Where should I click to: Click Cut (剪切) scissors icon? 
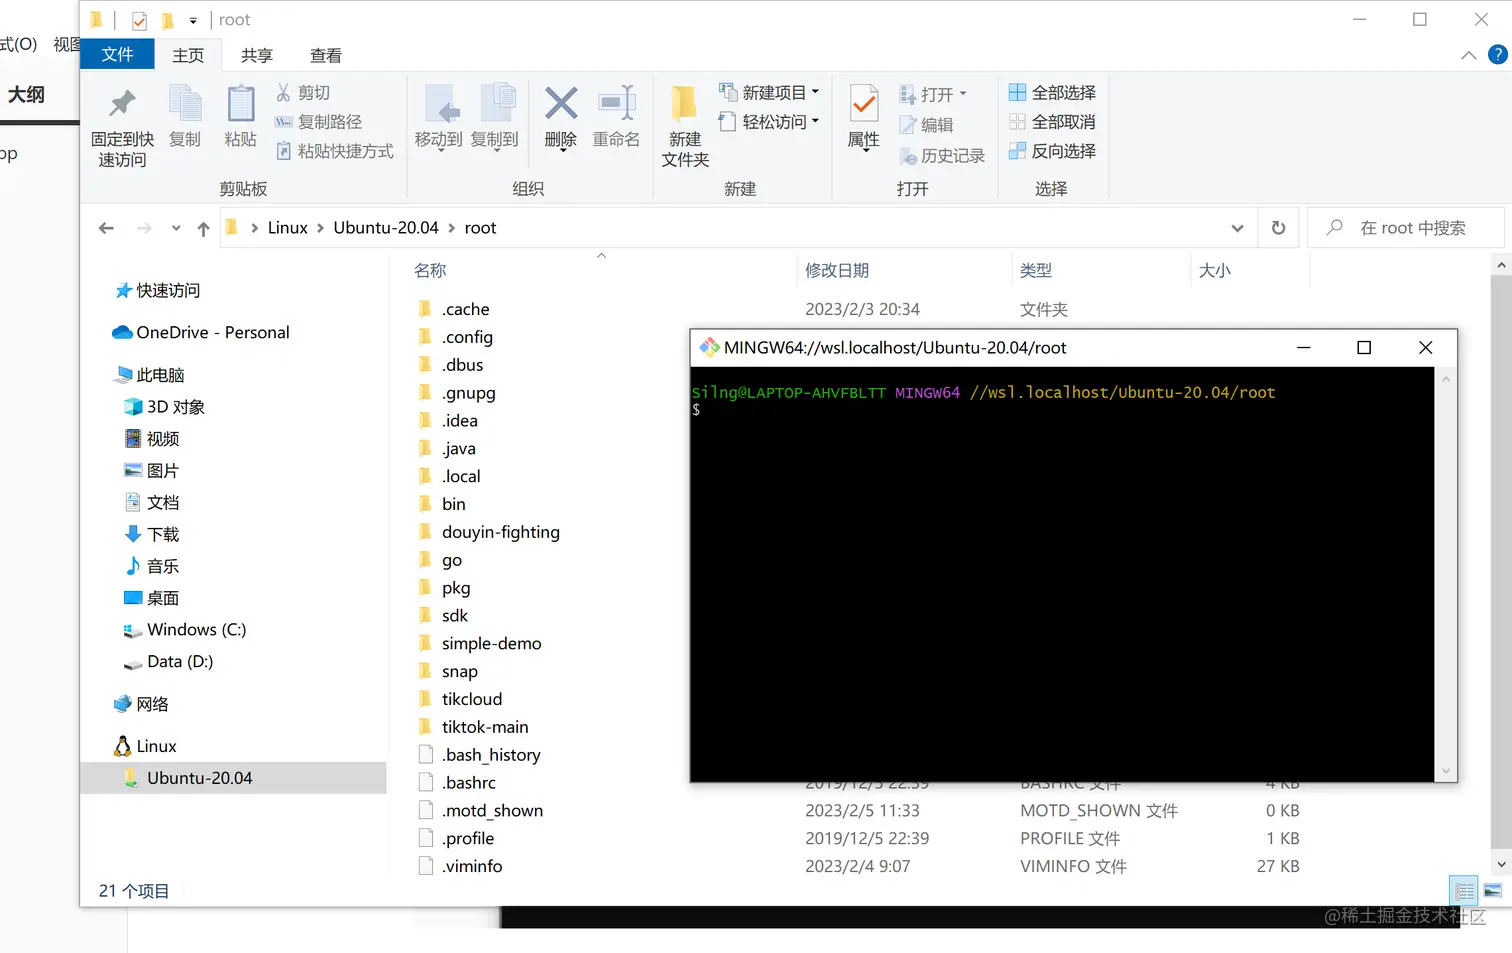[283, 92]
